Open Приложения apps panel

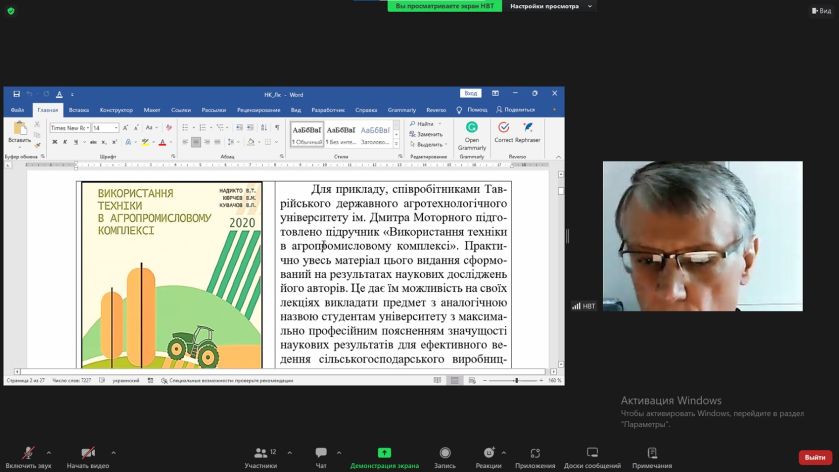[x=535, y=454]
